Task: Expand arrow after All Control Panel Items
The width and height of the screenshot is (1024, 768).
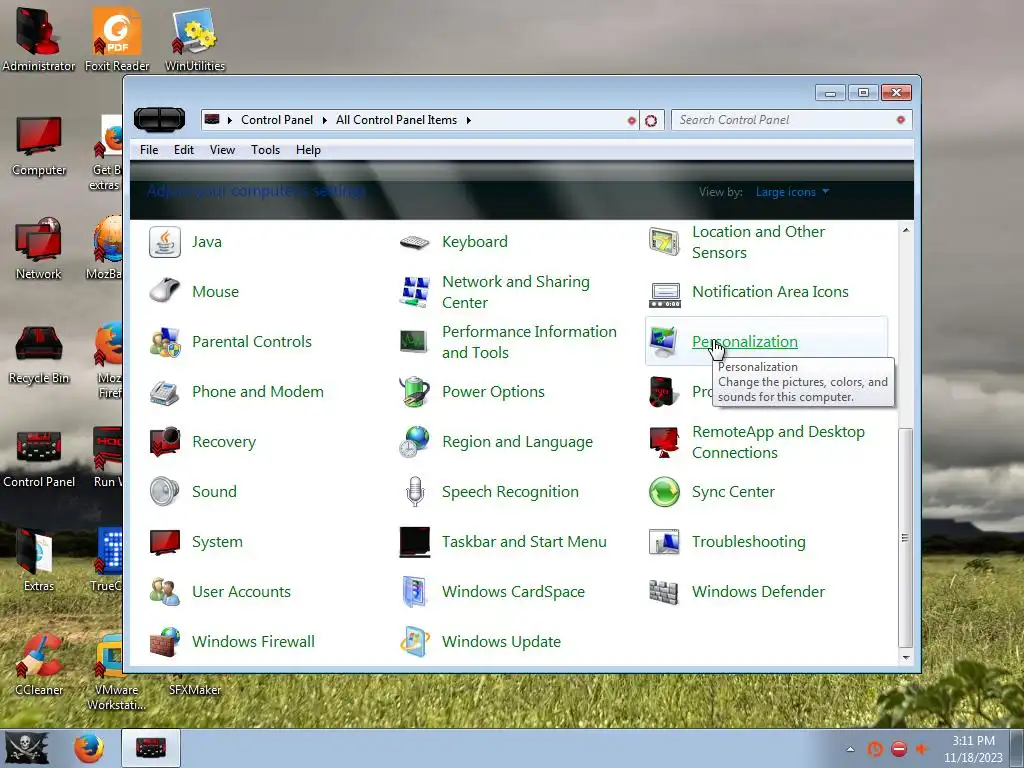Action: 468,120
